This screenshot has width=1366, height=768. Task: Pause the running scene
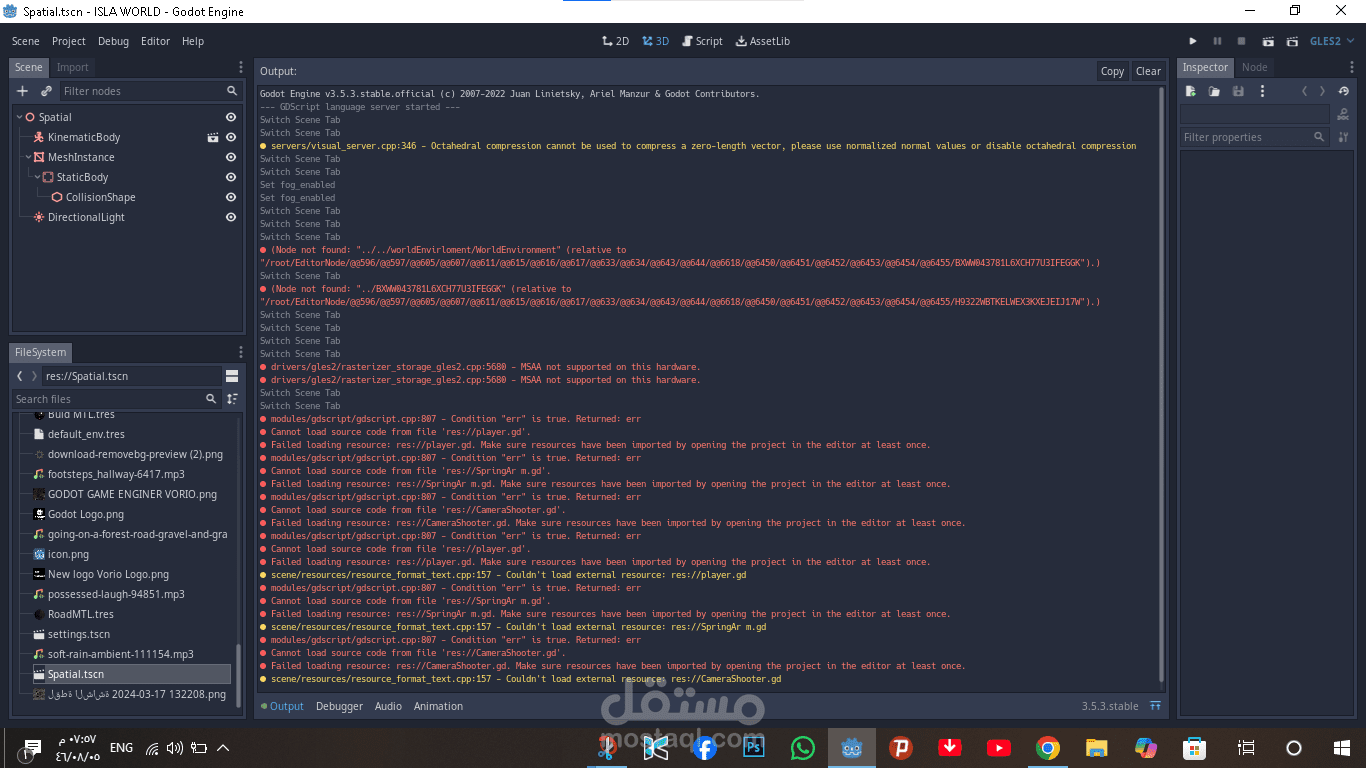pyautogui.click(x=1217, y=41)
